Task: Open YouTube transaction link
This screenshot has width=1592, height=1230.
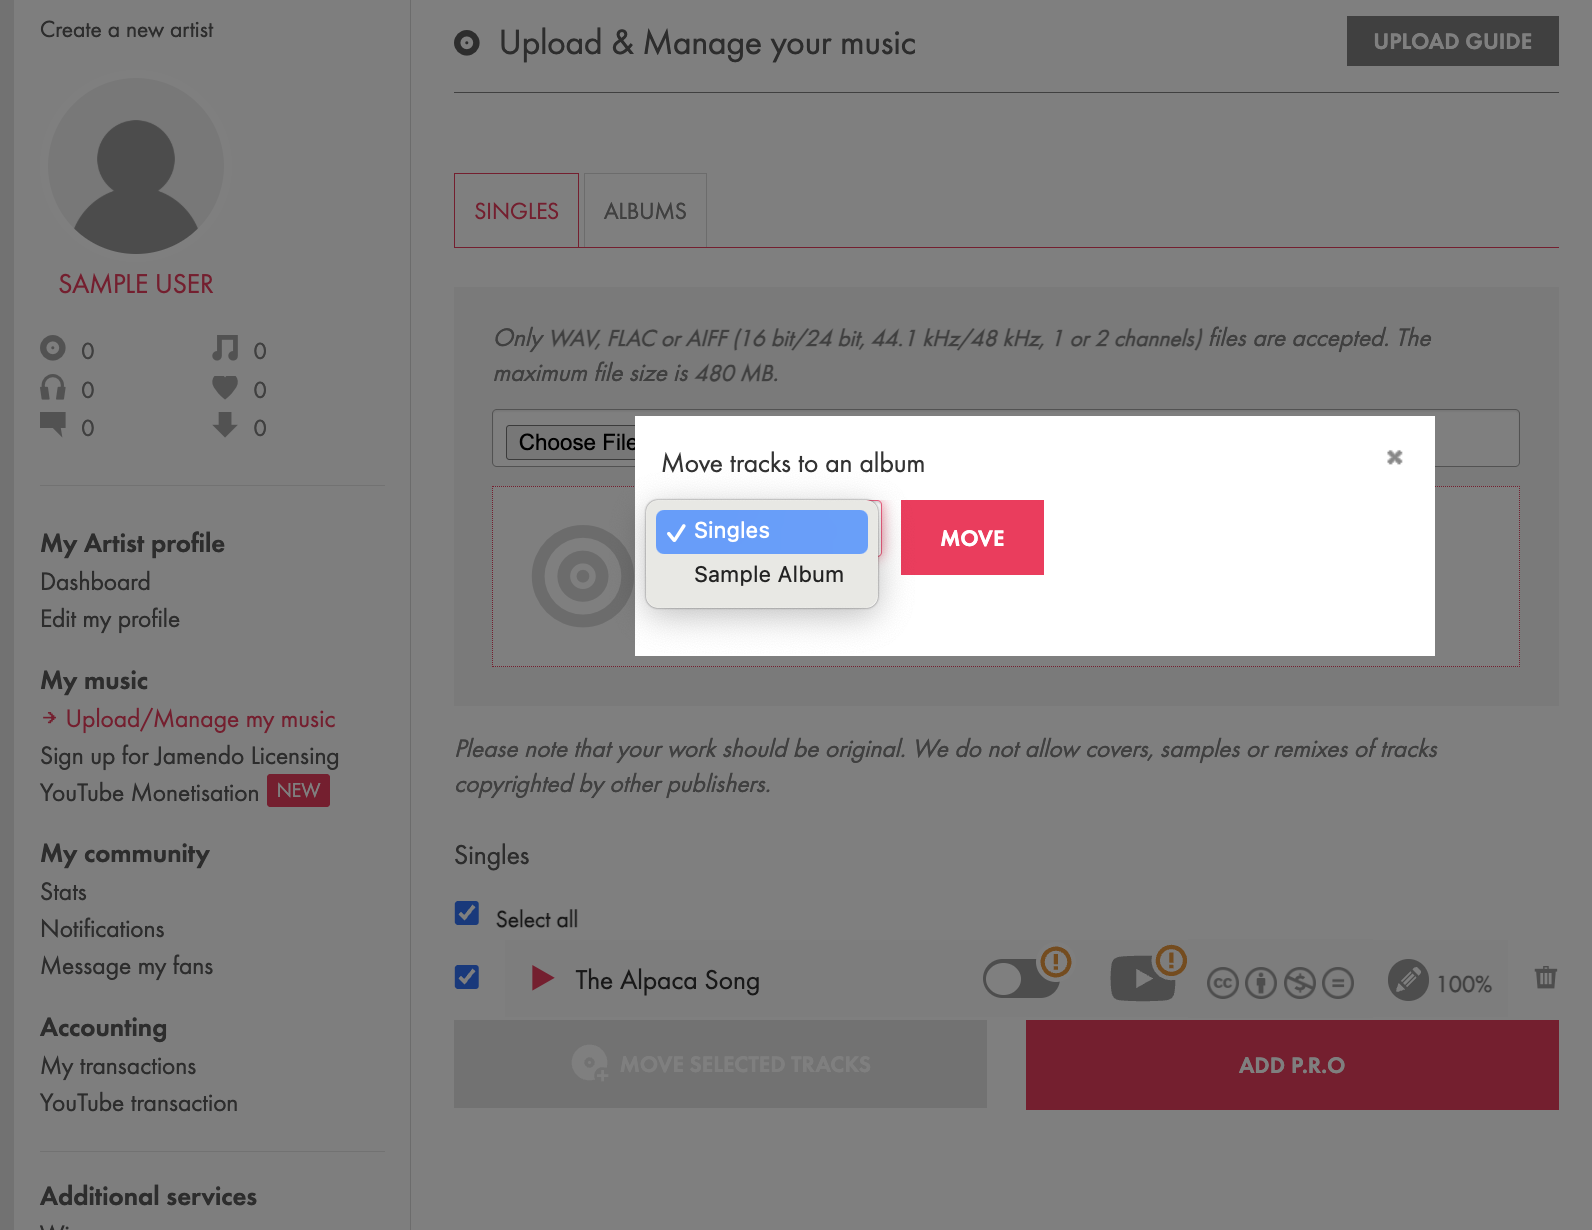Action: click(x=139, y=1103)
